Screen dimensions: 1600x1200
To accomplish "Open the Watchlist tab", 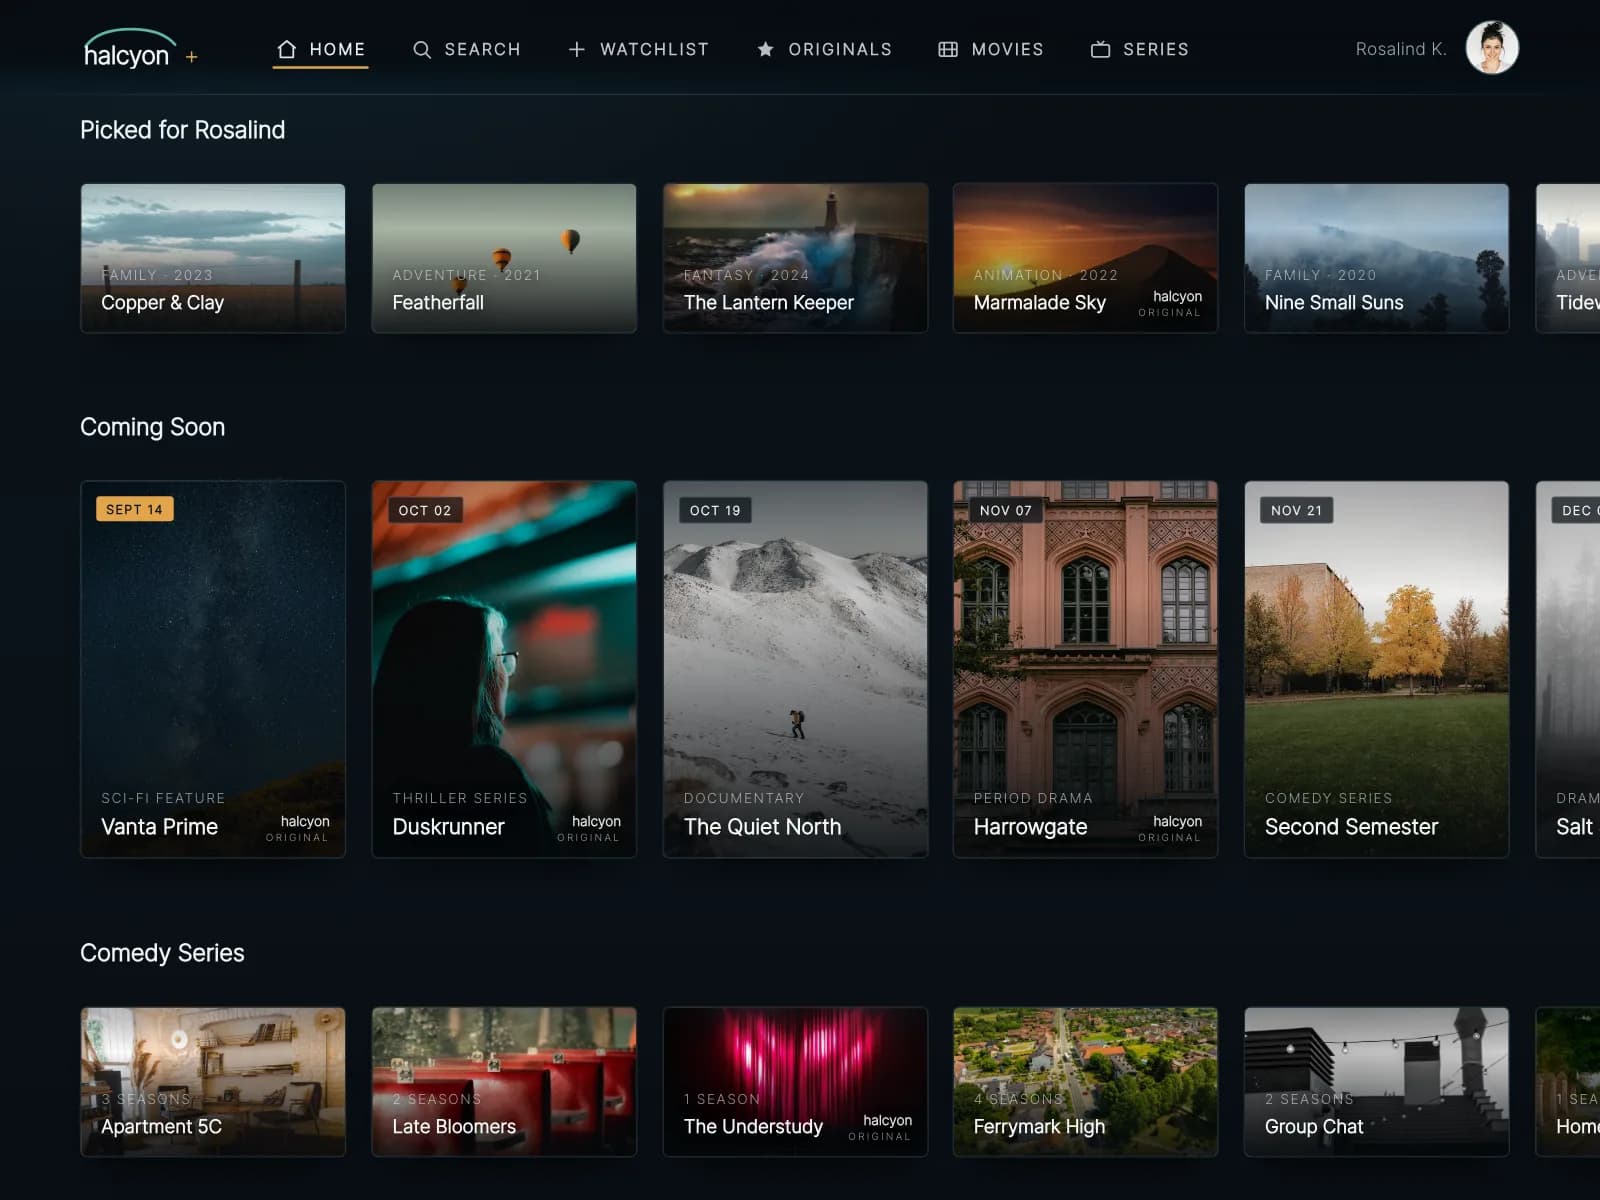I will 638,49.
